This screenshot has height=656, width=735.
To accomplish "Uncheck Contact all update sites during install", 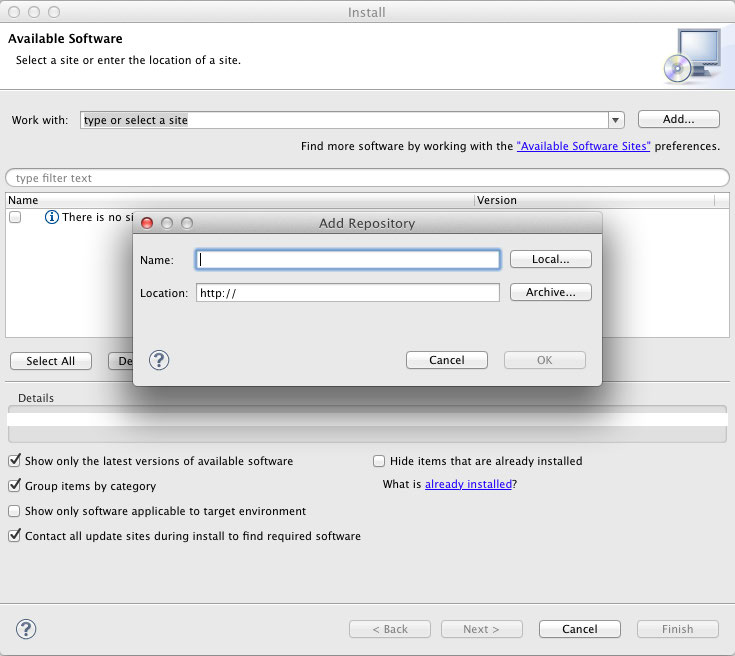I will point(15,536).
